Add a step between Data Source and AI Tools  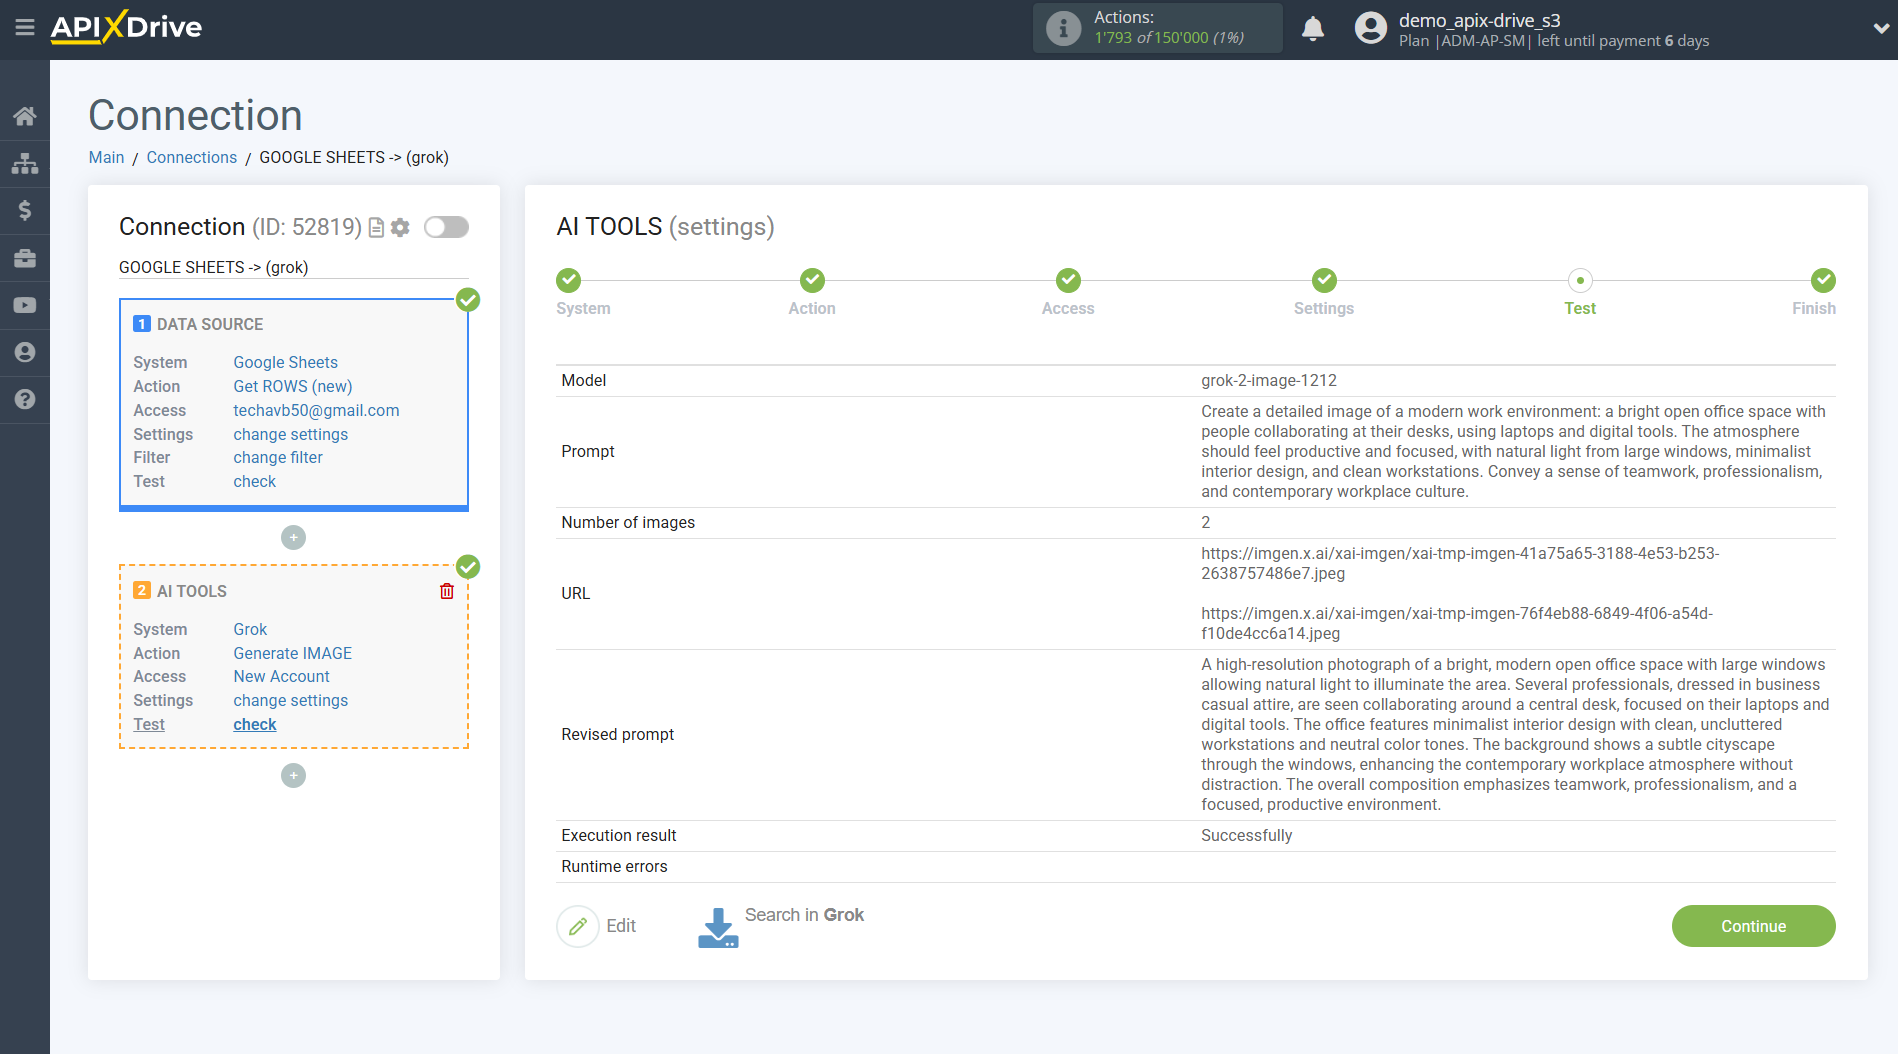click(293, 538)
